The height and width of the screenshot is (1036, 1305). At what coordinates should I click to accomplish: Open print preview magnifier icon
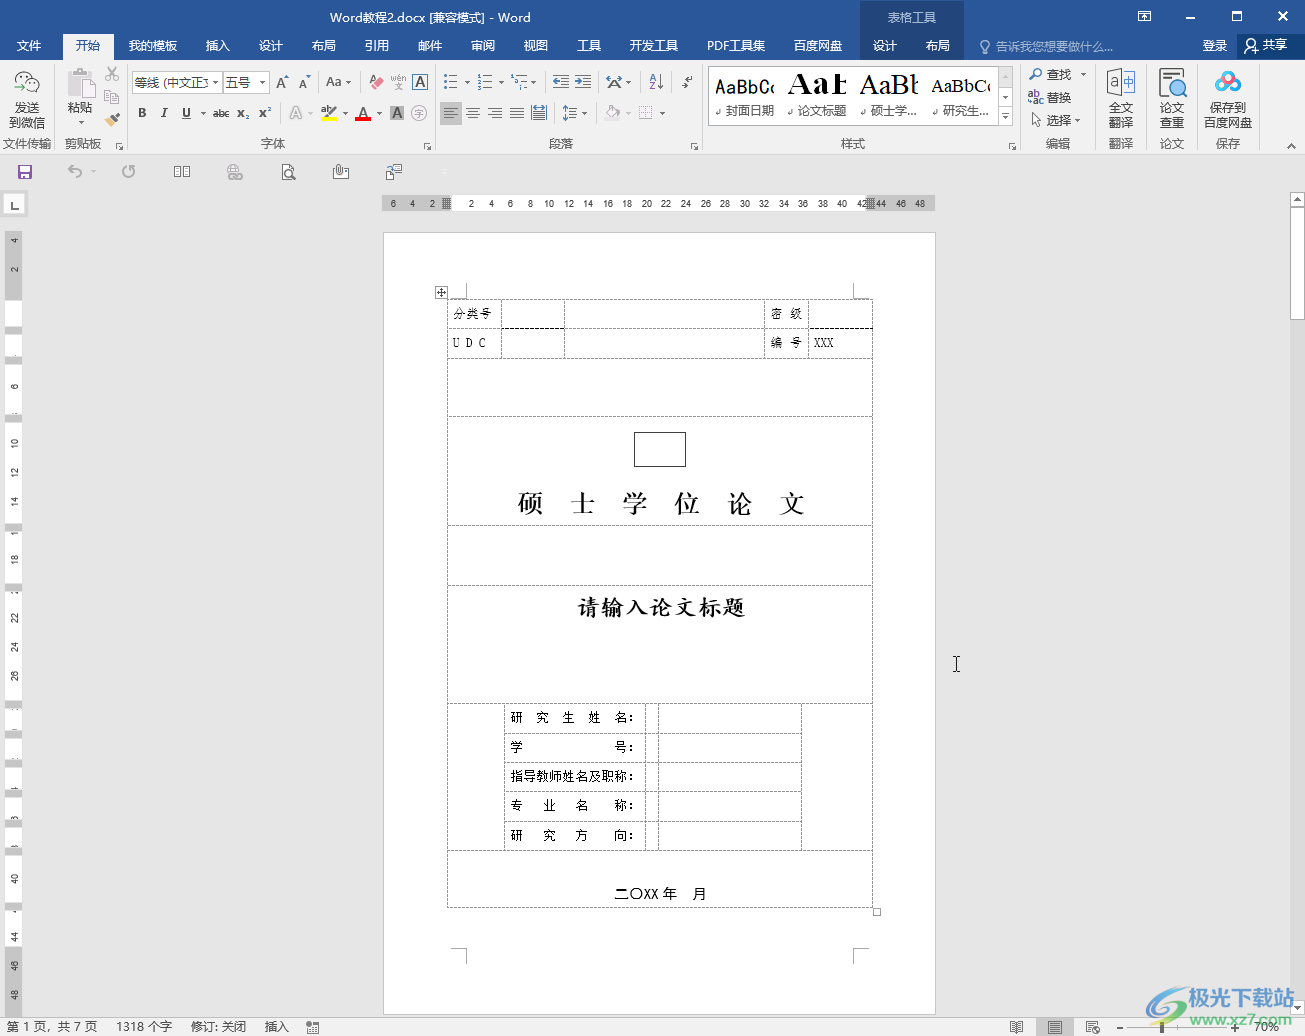288,172
